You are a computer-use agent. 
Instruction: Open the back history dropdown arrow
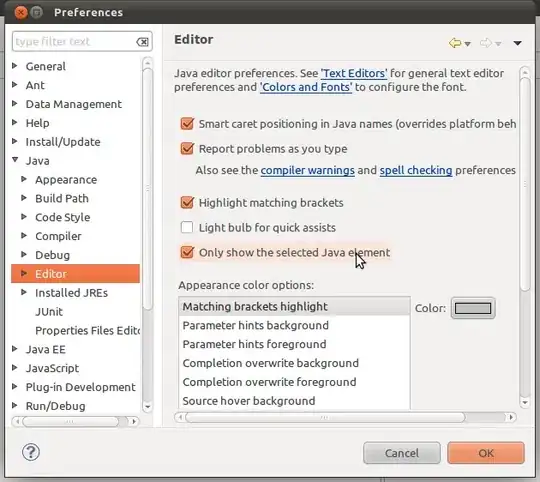(x=467, y=44)
